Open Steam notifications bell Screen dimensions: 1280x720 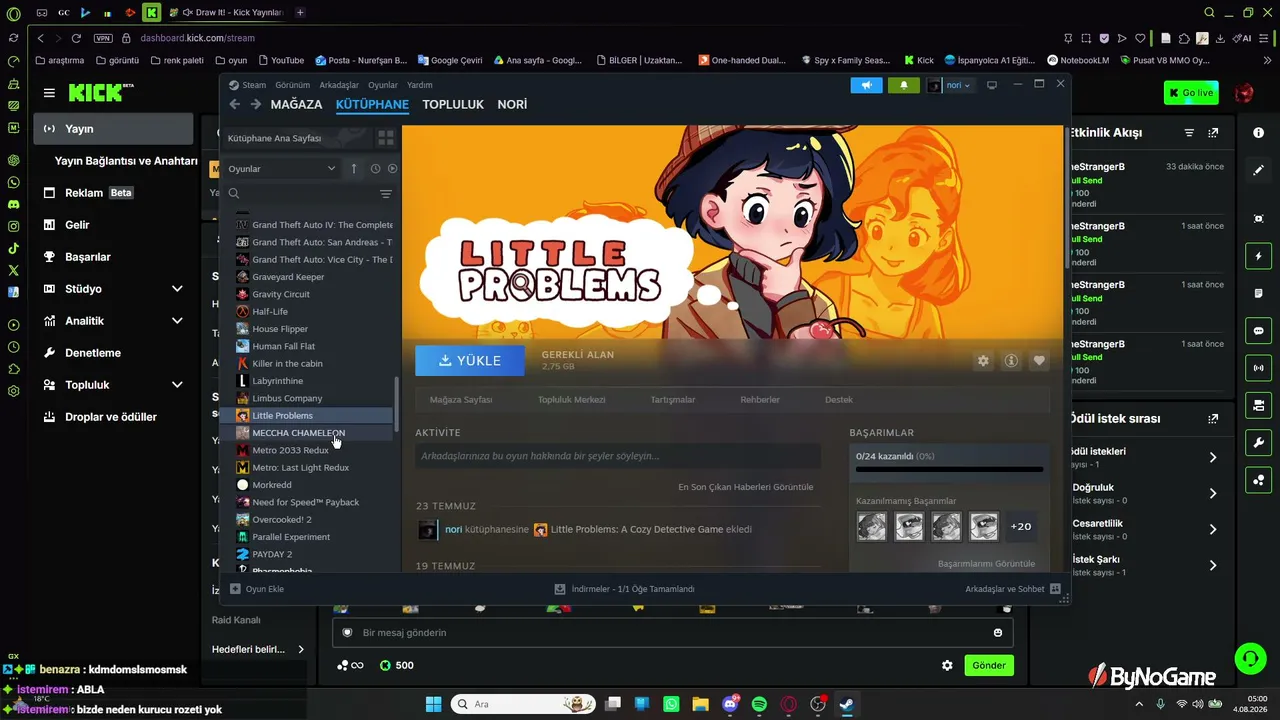(x=904, y=85)
